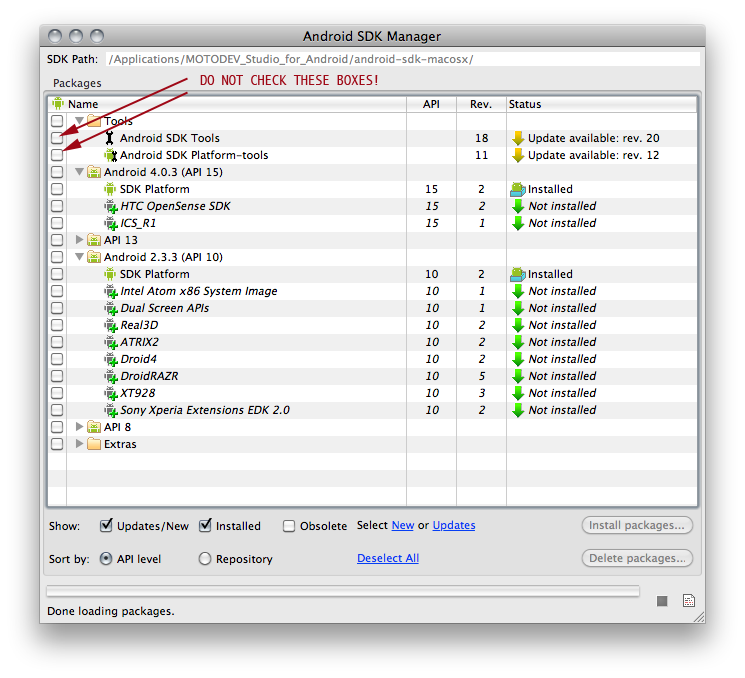The width and height of the screenshot is (745, 678).
Task: Click the Not installed arrow for Droid4
Action: [x=518, y=359]
